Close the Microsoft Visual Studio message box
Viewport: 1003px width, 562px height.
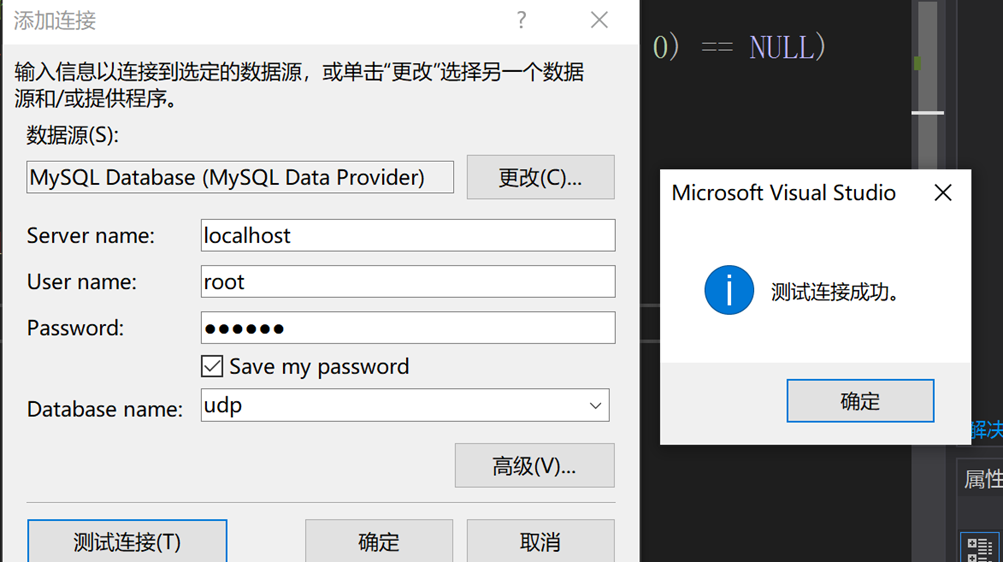[x=942, y=193]
